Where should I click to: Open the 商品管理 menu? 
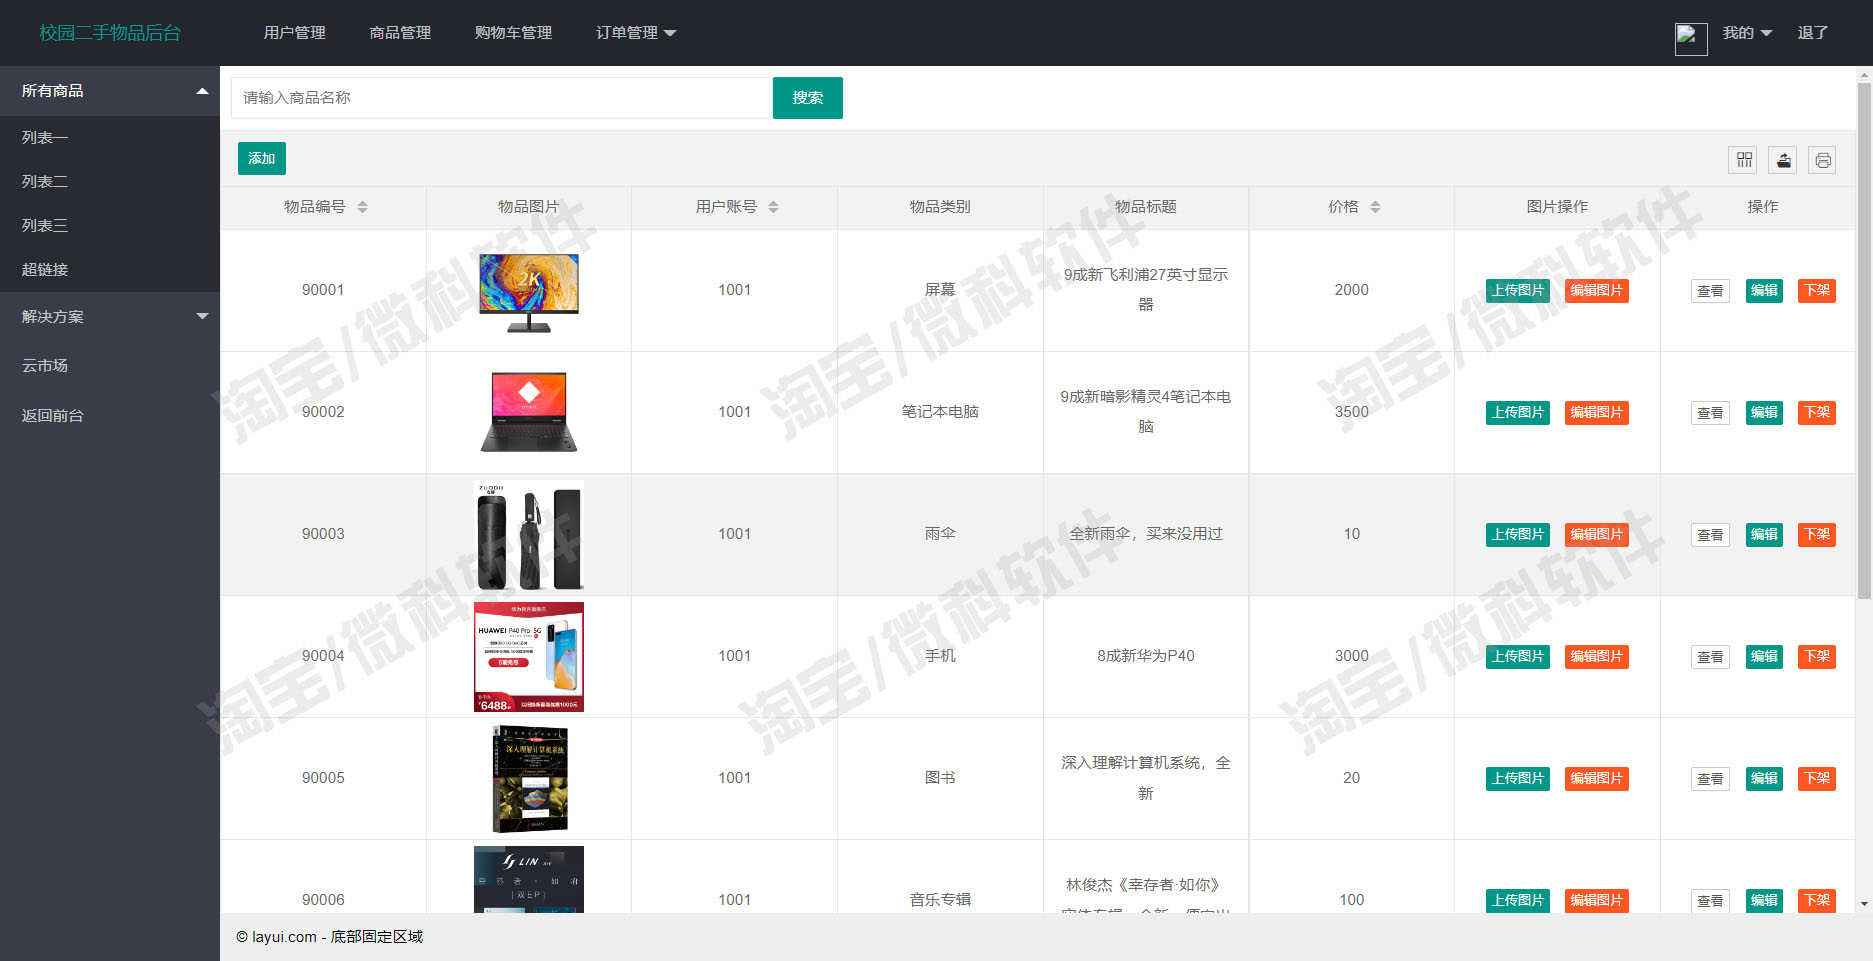[400, 33]
